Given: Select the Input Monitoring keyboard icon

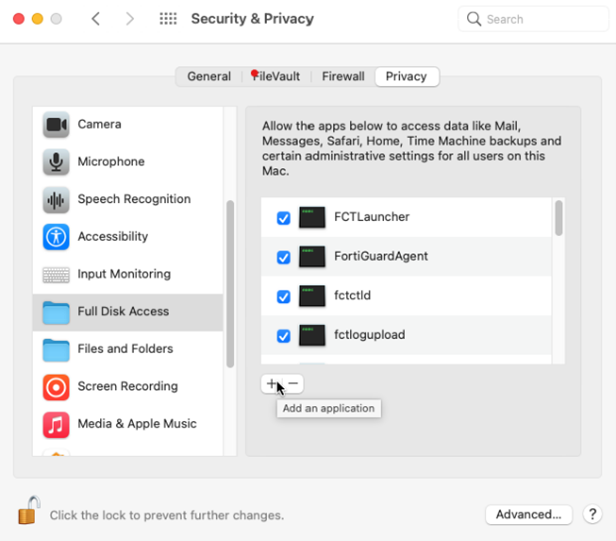Looking at the screenshot, I should (56, 274).
